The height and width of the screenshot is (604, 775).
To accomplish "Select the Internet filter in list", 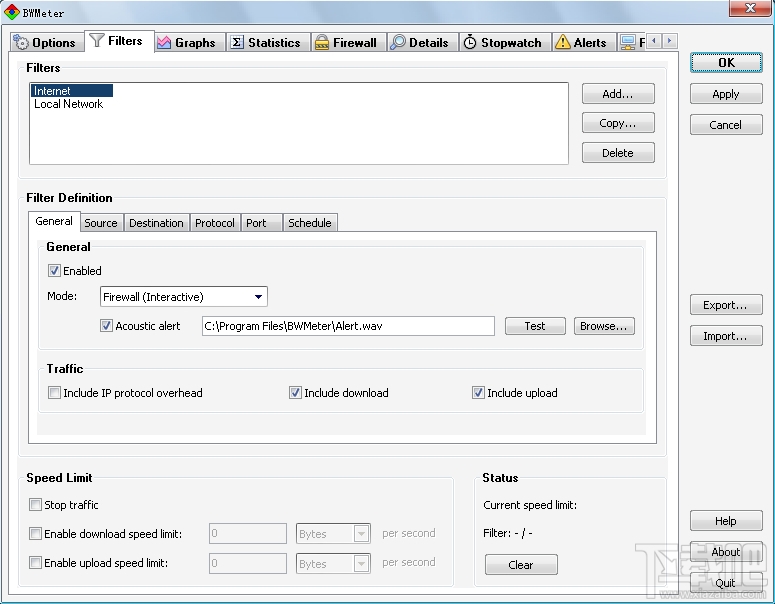I will tap(72, 90).
